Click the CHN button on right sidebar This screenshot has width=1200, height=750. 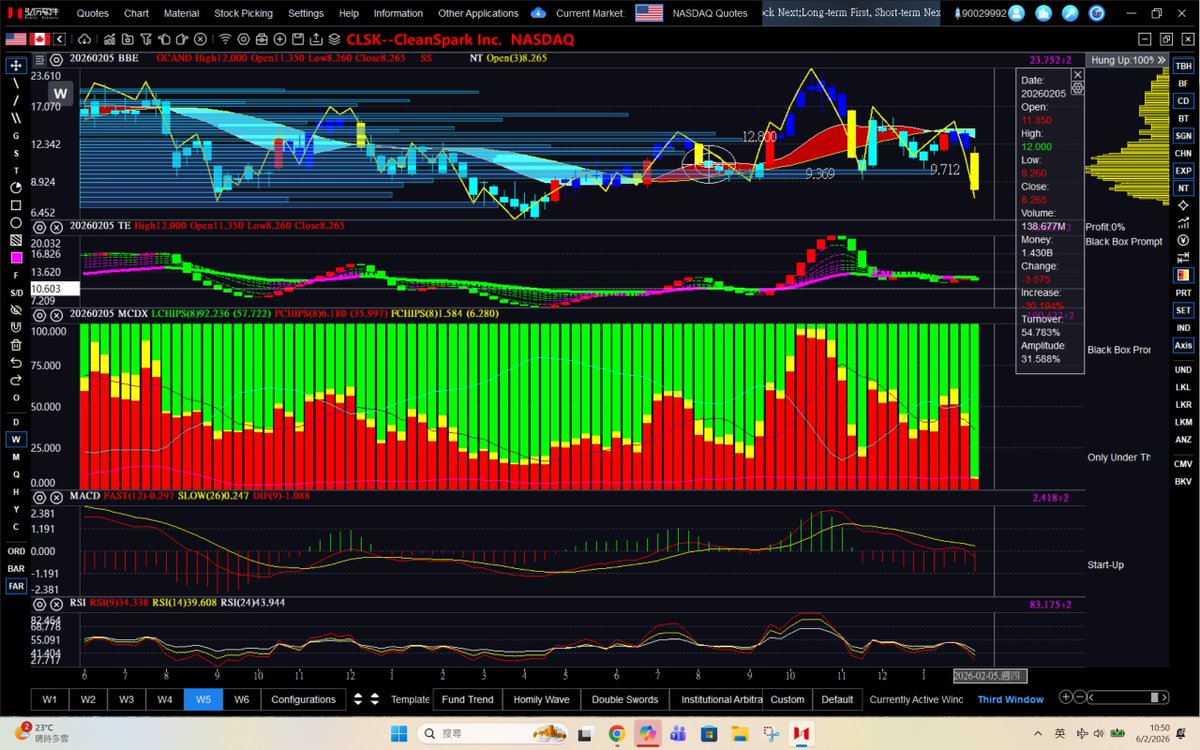click(1183, 153)
